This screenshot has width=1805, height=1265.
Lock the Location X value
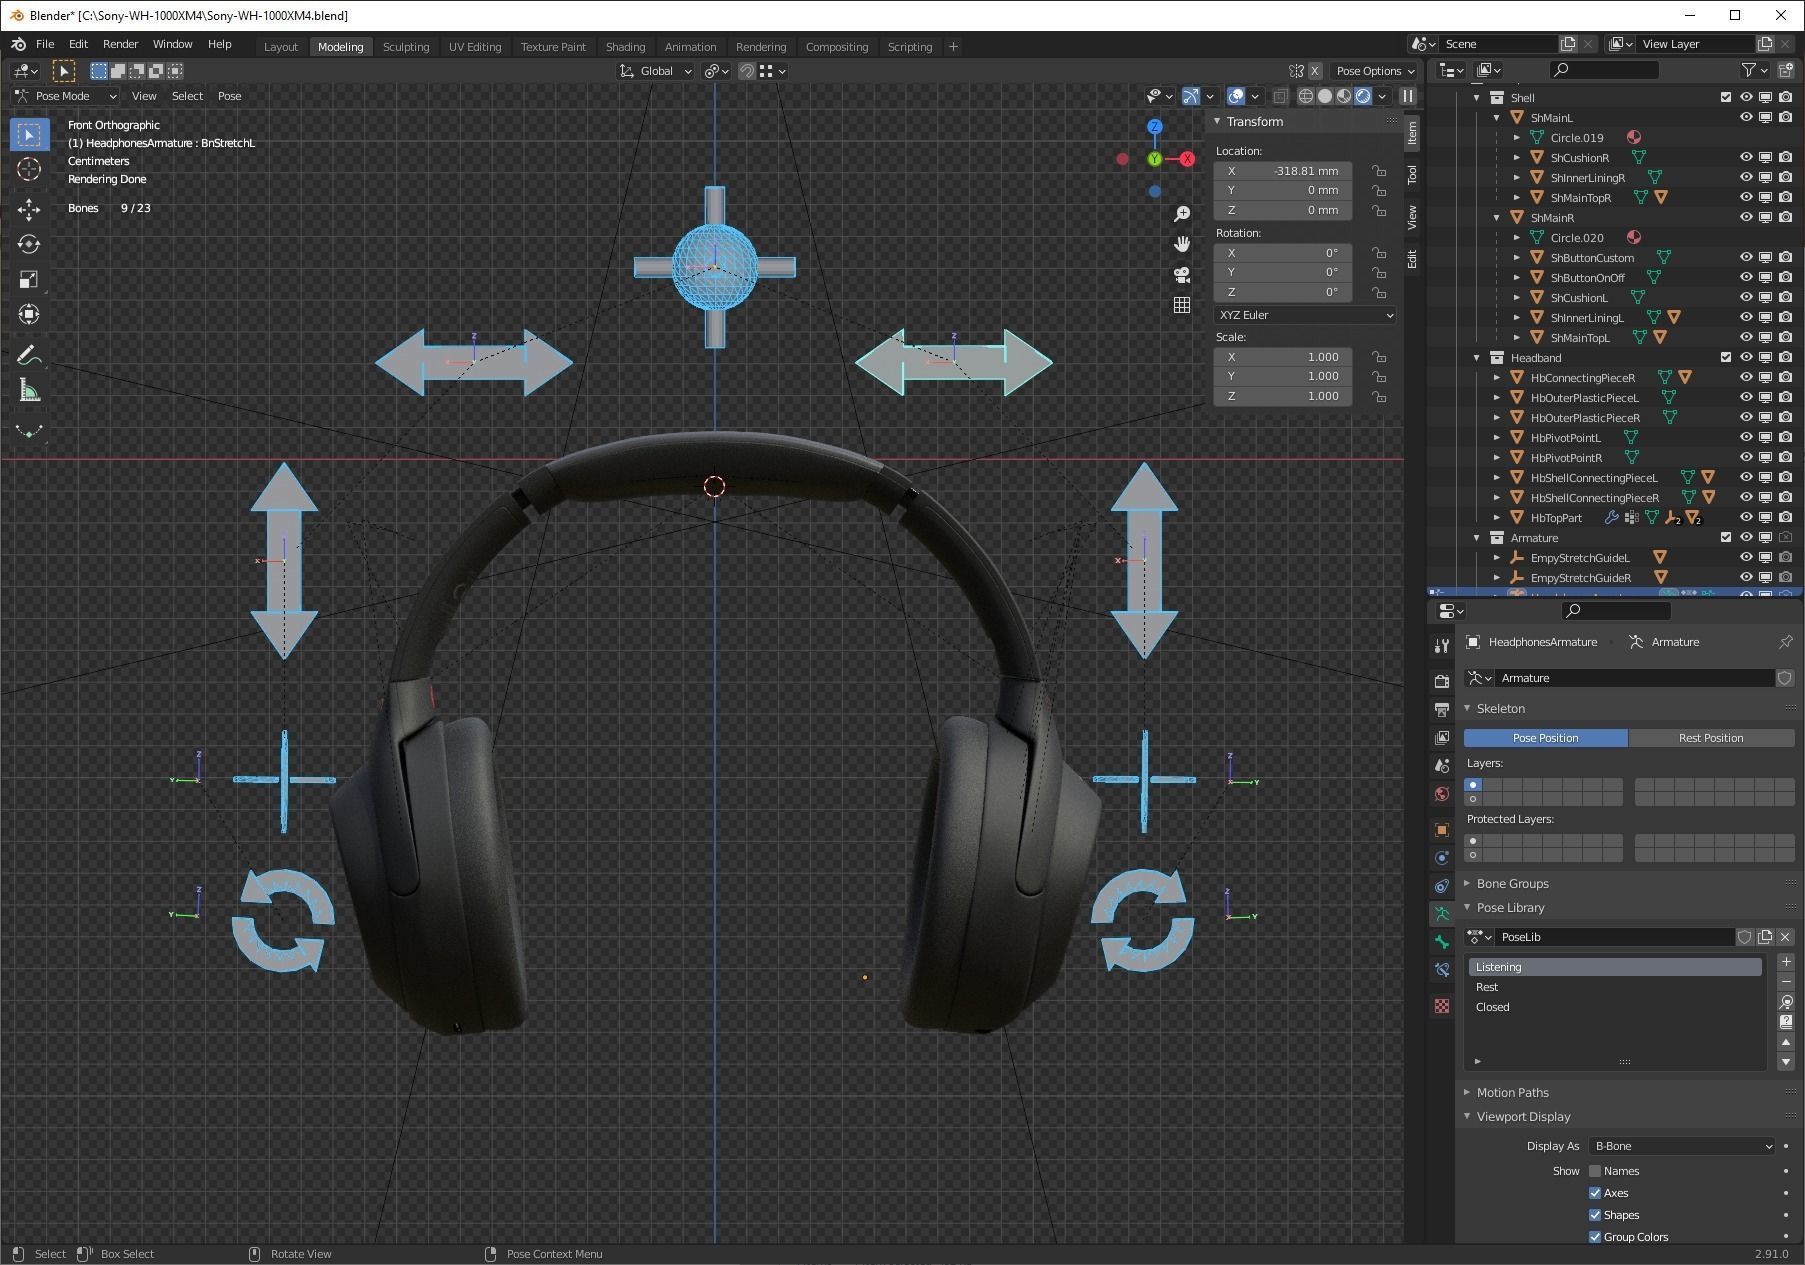(1379, 171)
